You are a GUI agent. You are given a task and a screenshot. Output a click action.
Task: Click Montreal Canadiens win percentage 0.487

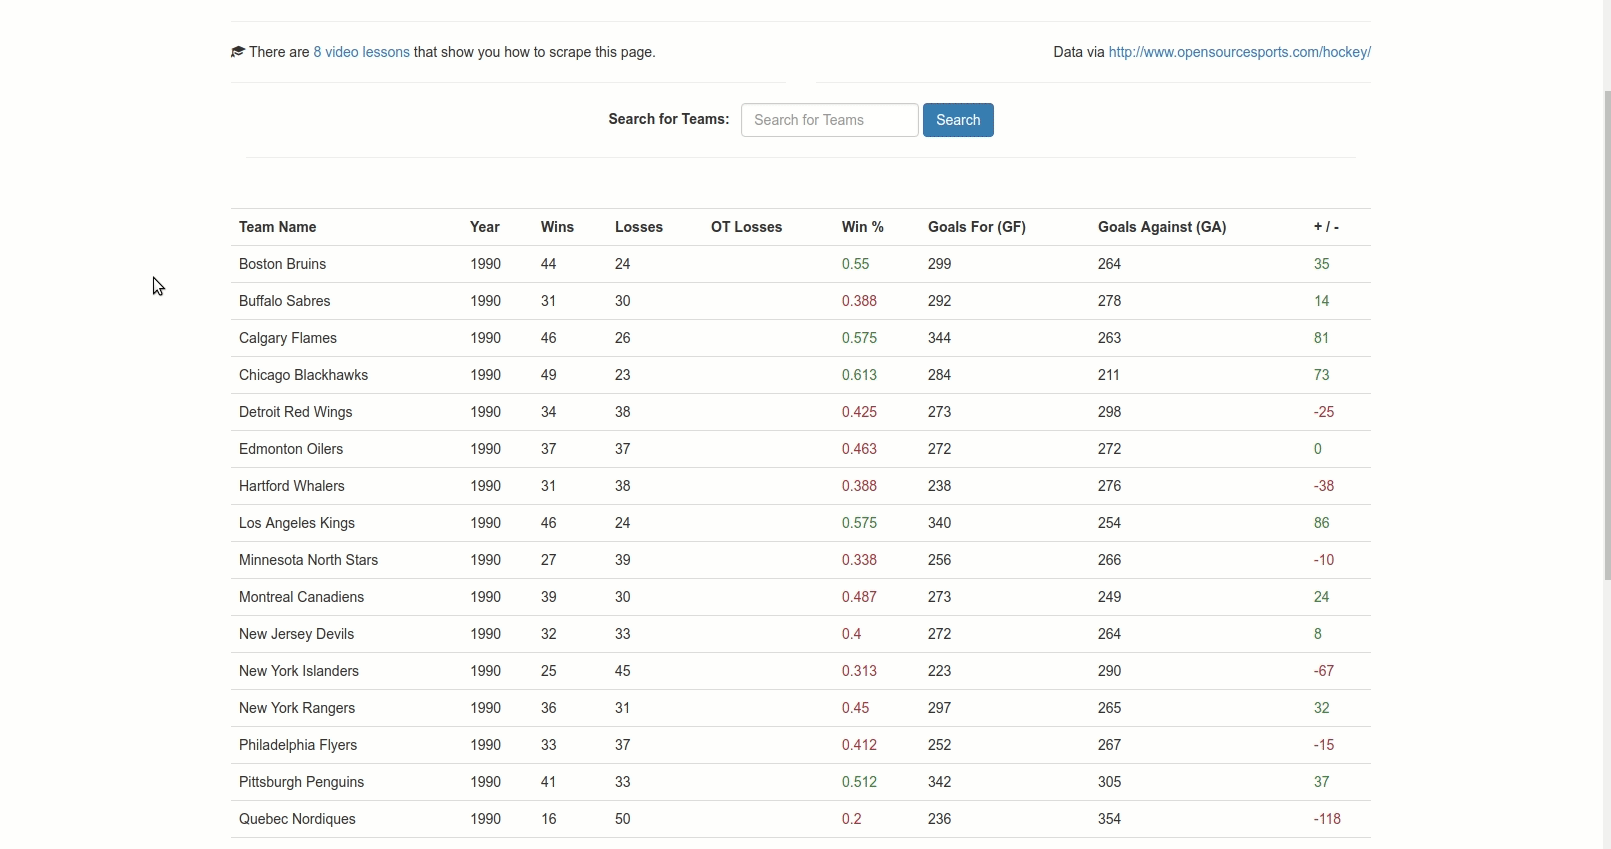[x=860, y=597]
